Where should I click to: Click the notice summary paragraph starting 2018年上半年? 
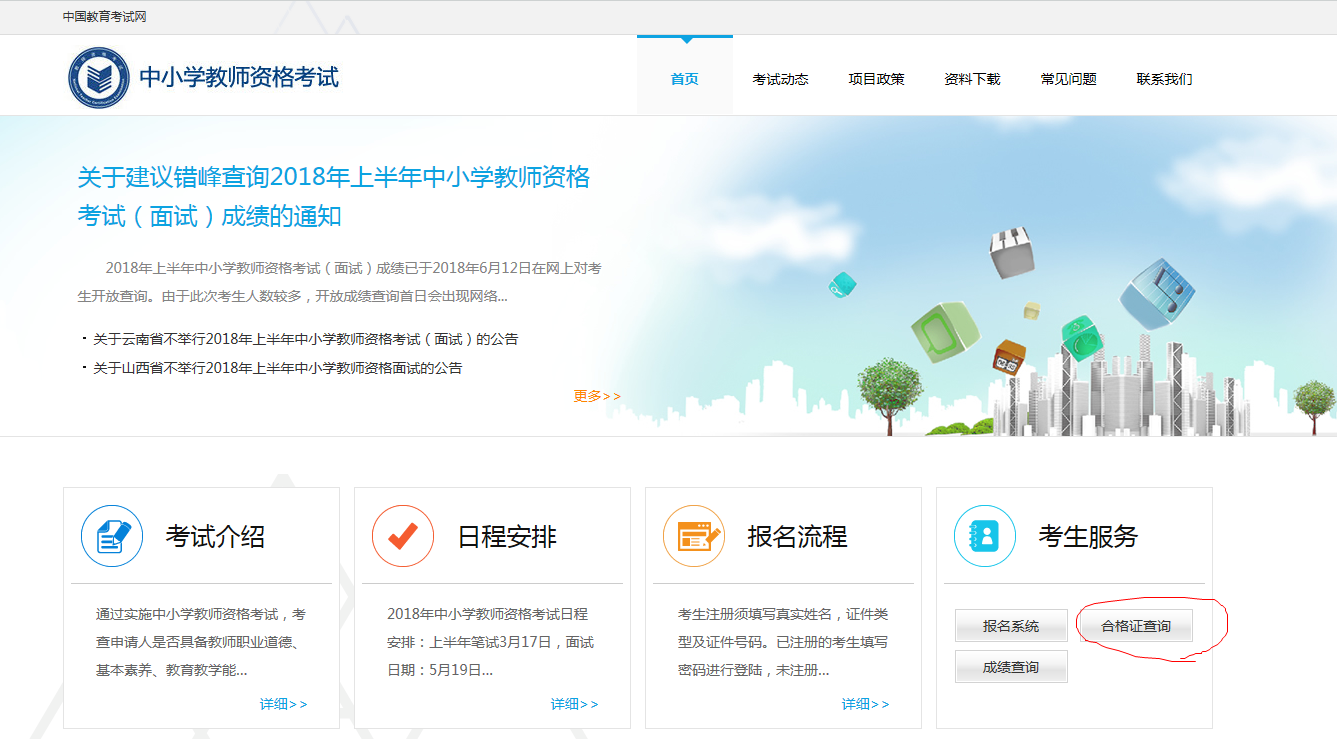339,282
